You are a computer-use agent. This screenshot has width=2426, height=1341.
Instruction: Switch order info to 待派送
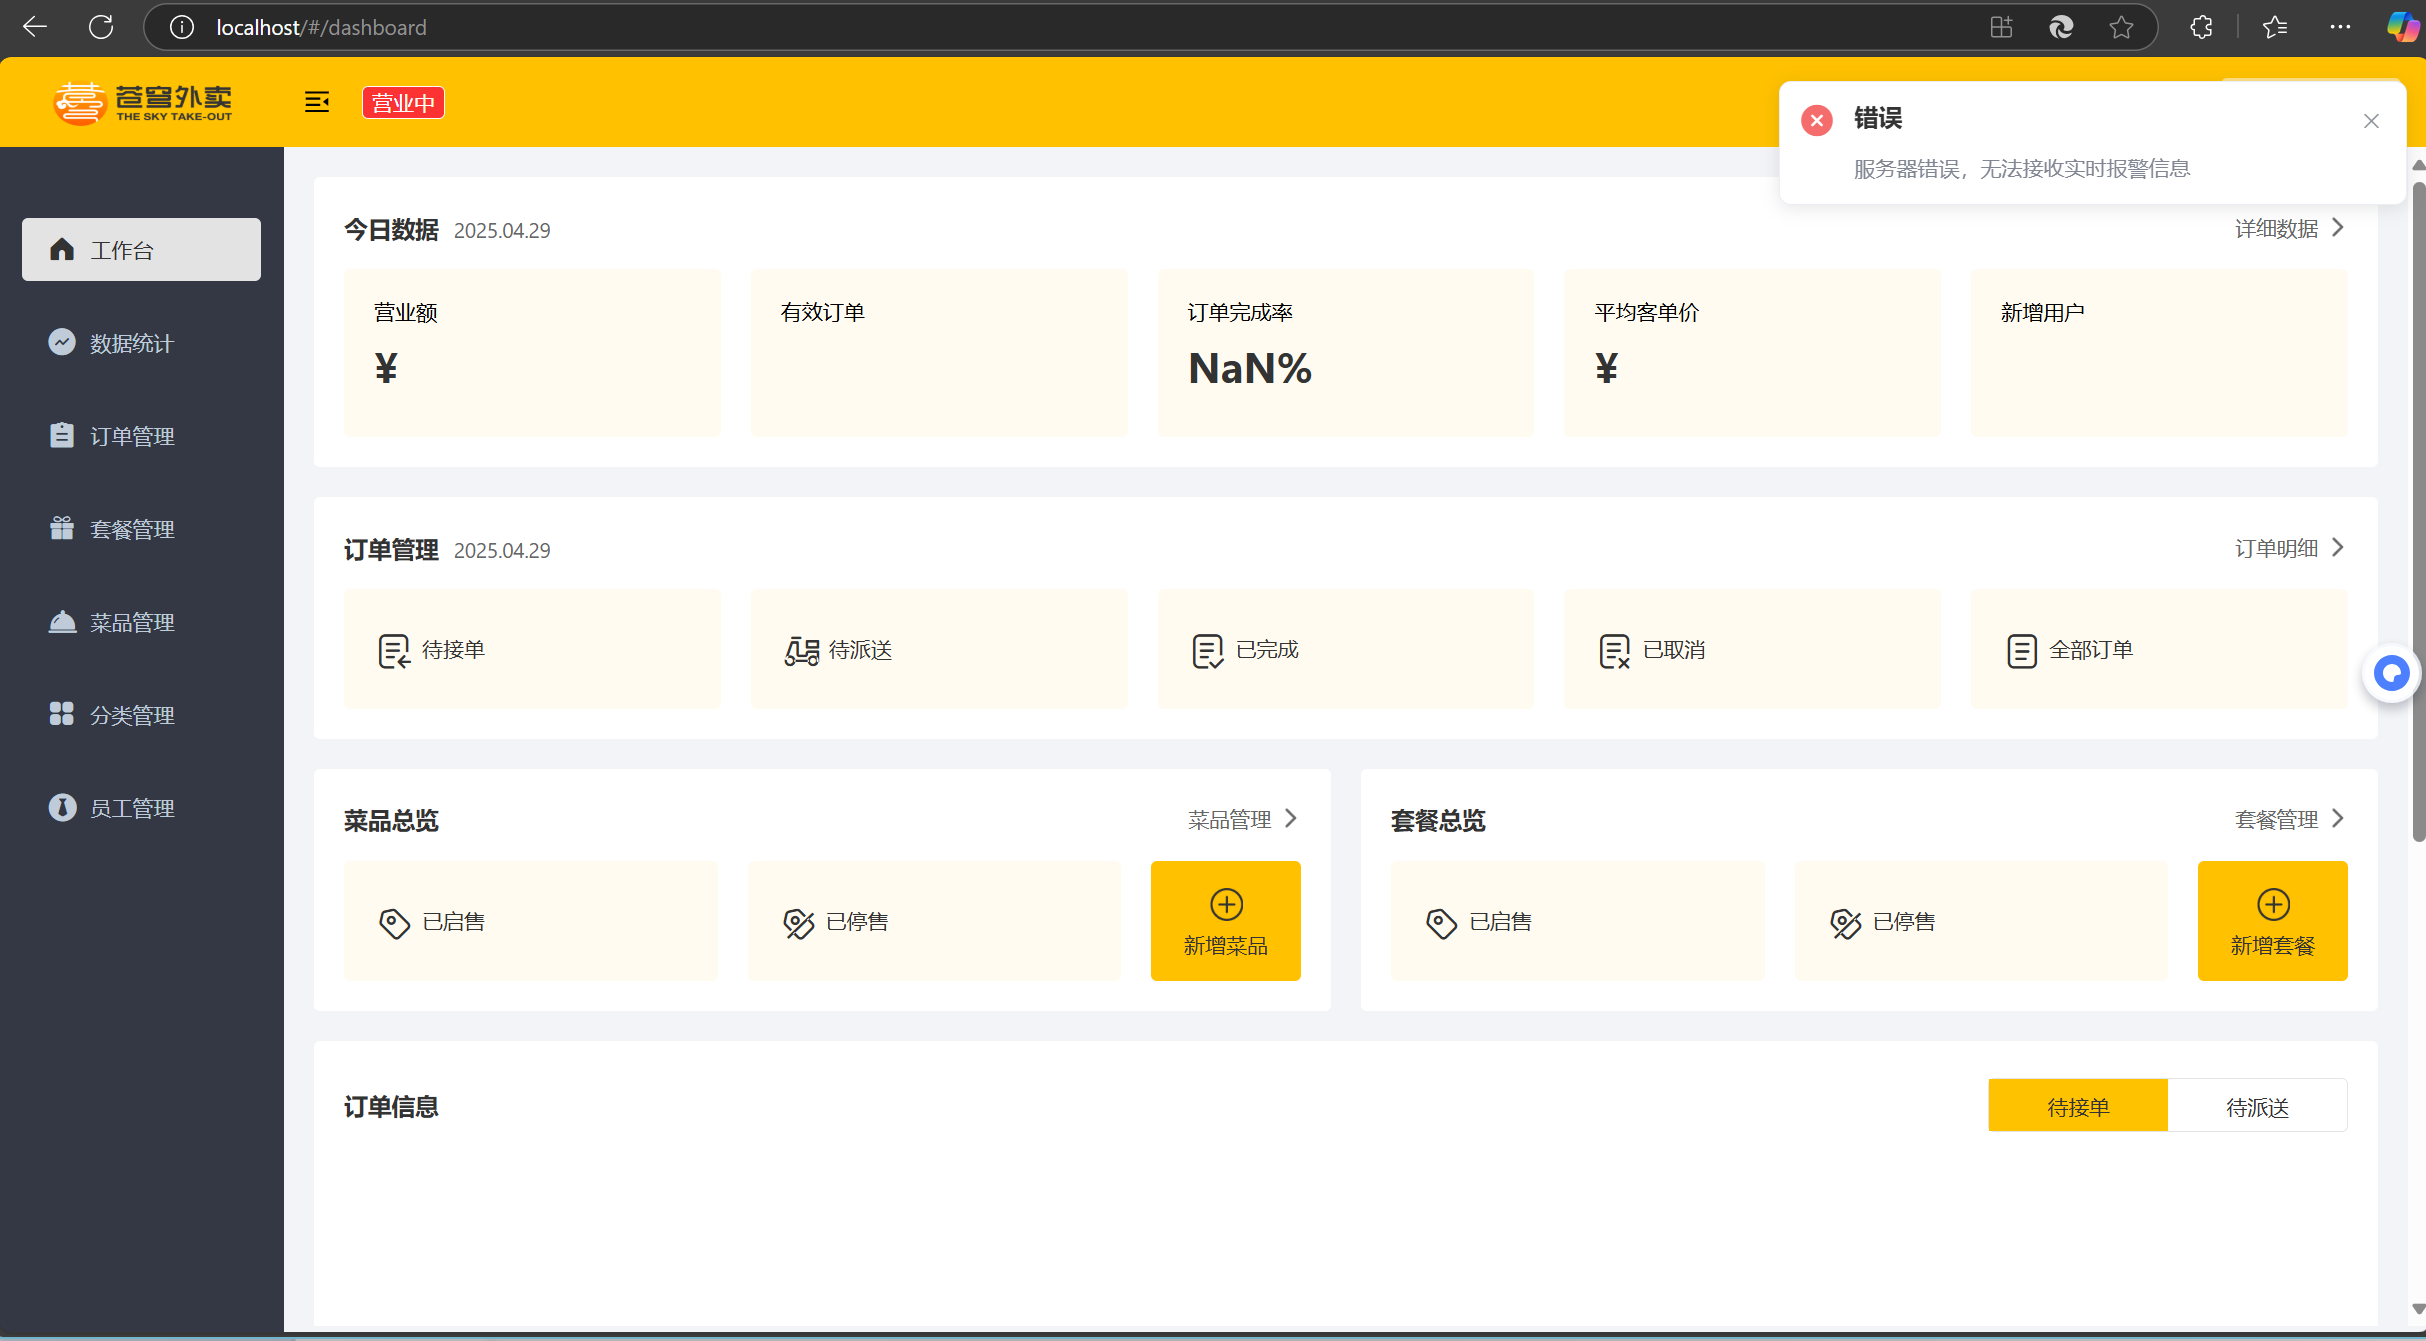click(x=2256, y=1106)
